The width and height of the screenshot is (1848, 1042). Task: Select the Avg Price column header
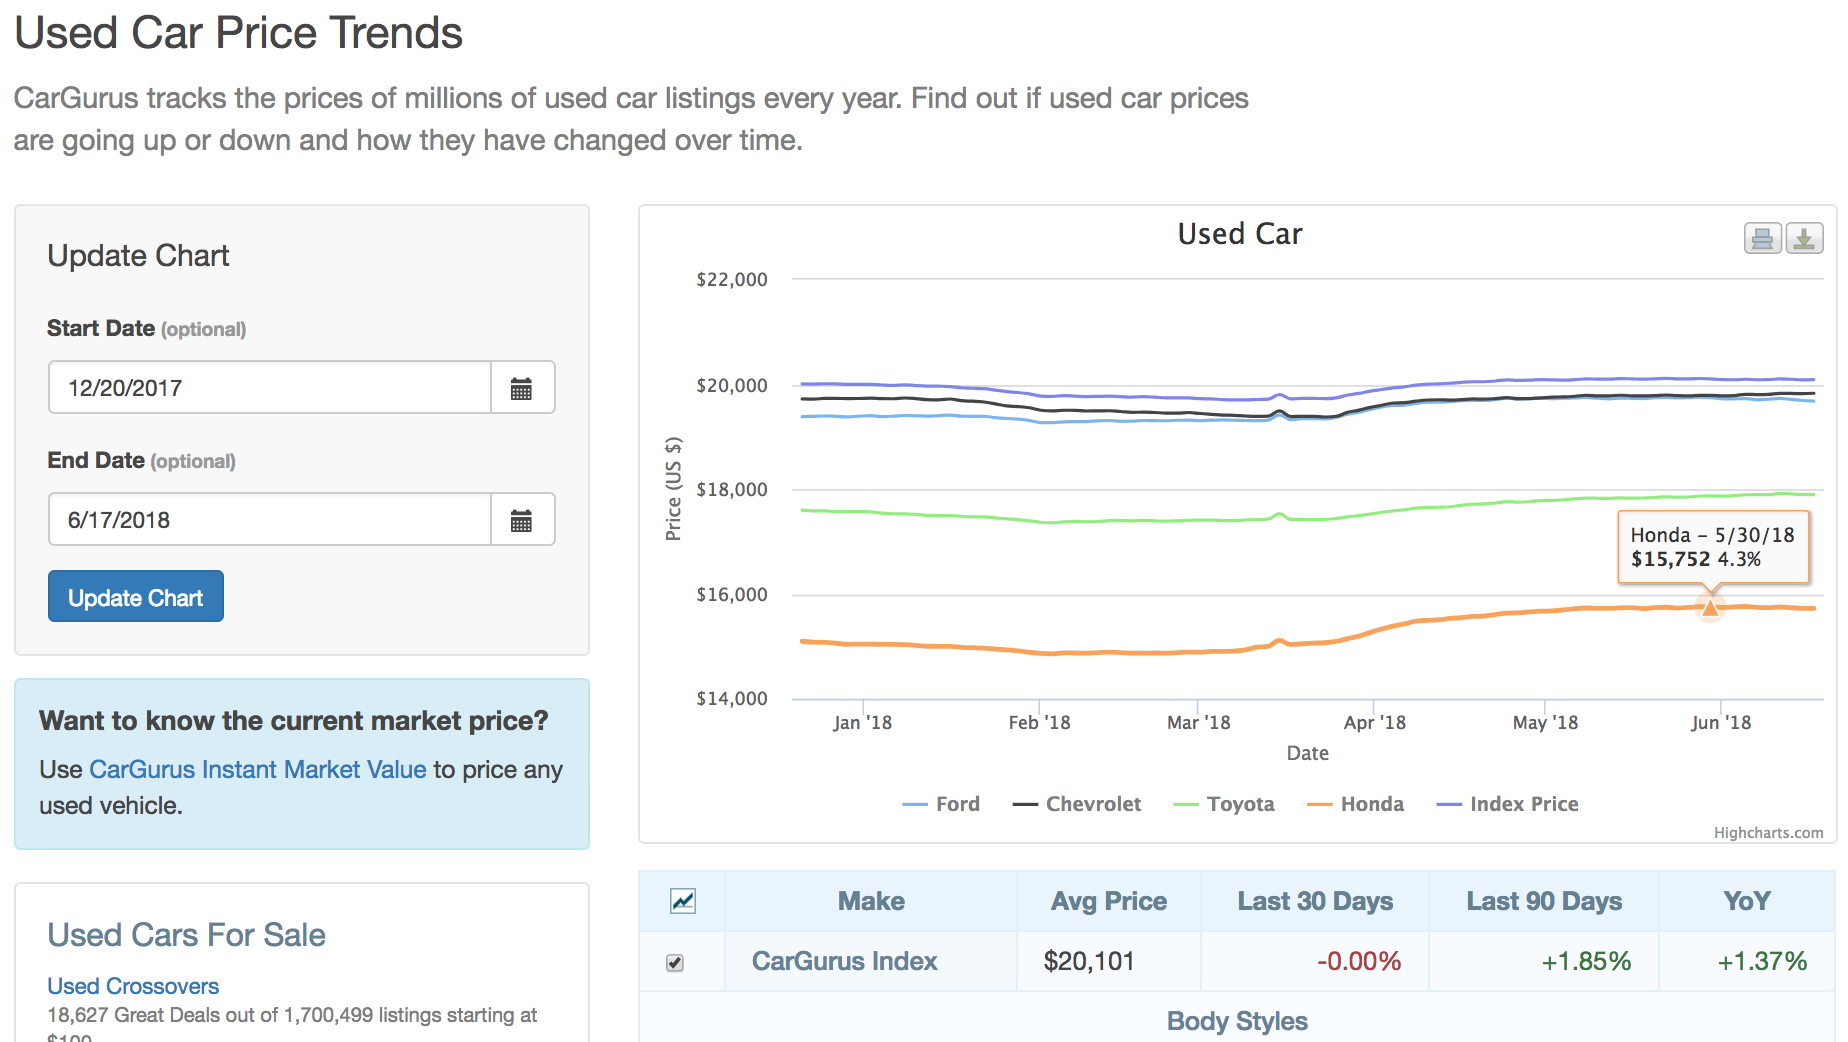1109,901
